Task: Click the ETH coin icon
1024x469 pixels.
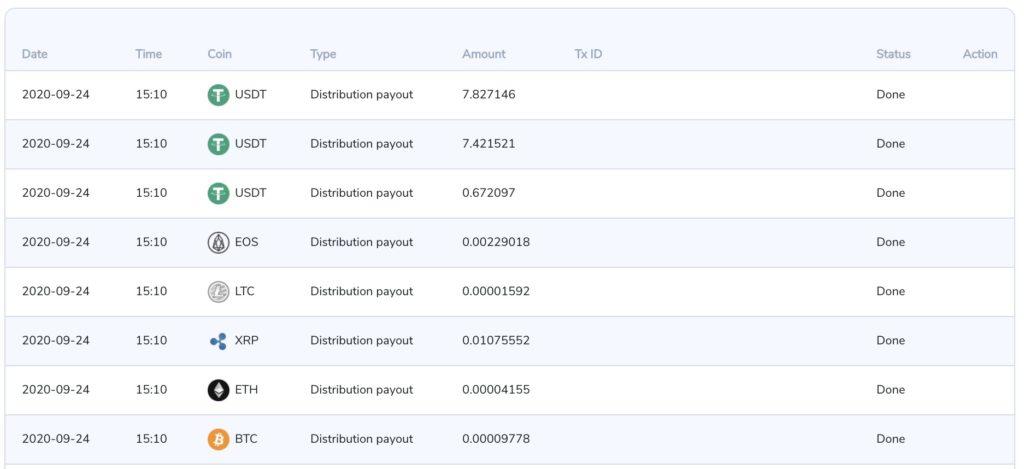Action: coord(218,390)
